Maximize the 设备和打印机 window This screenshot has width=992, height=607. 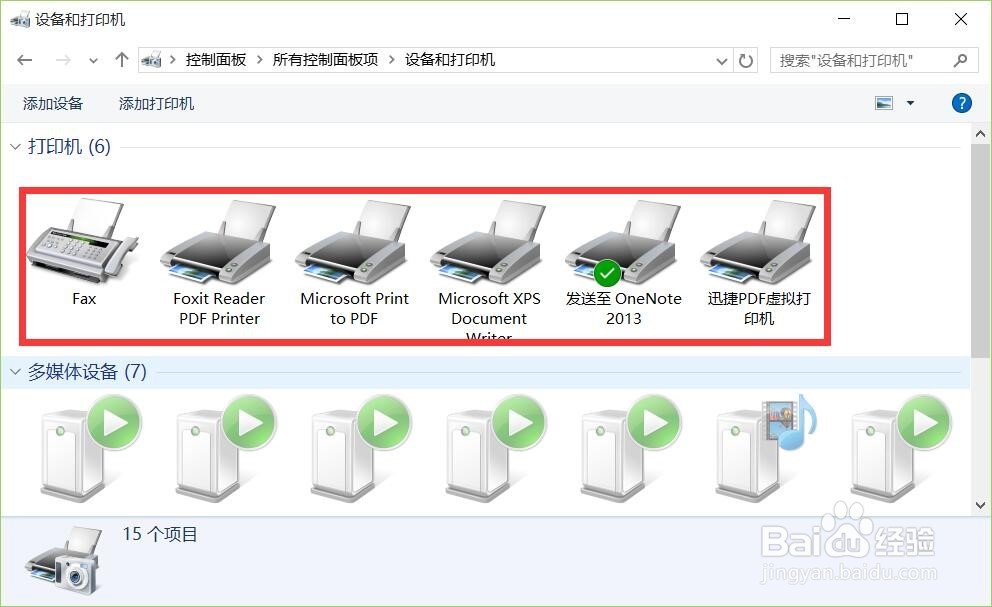[x=902, y=19]
